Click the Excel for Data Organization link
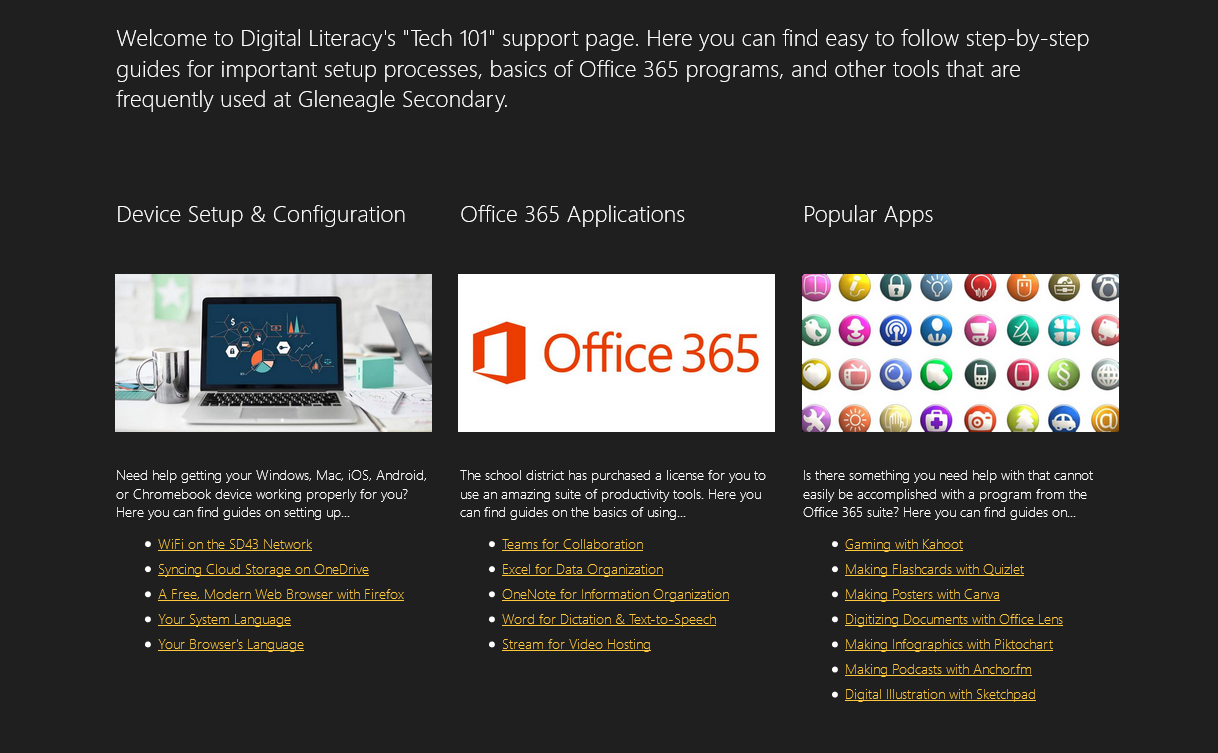 pos(582,569)
